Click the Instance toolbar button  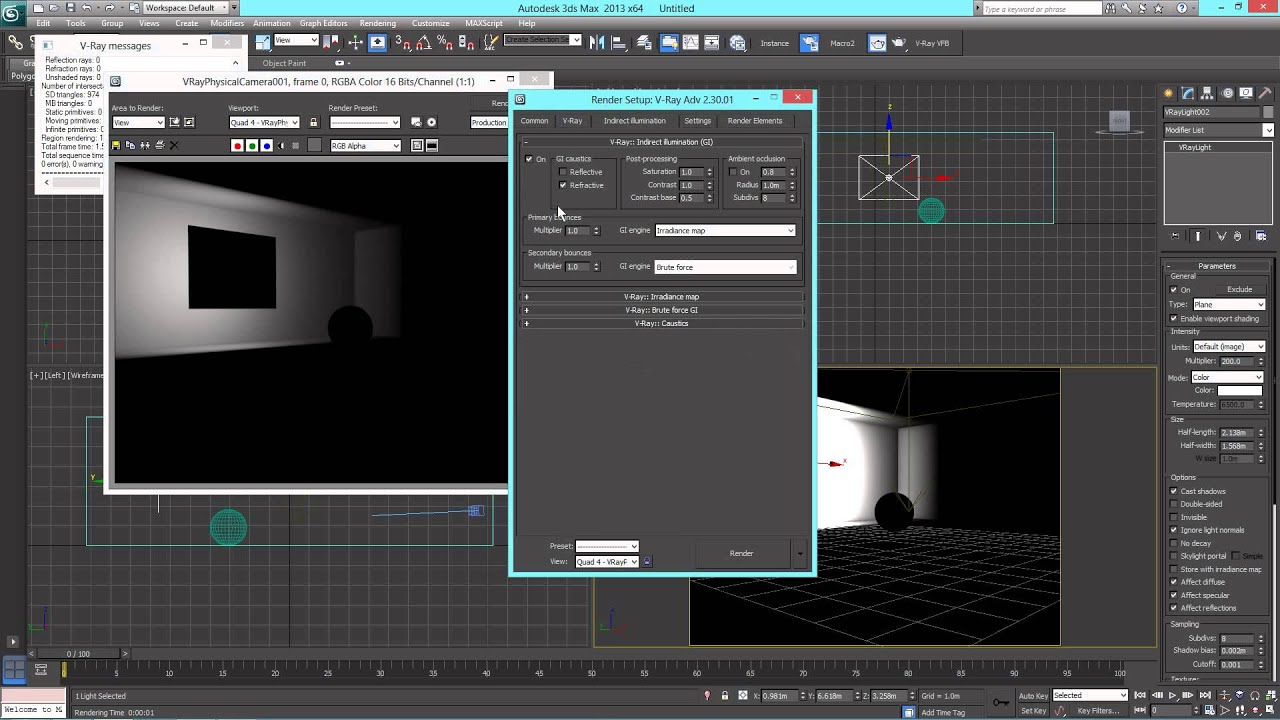pyautogui.click(x=774, y=43)
